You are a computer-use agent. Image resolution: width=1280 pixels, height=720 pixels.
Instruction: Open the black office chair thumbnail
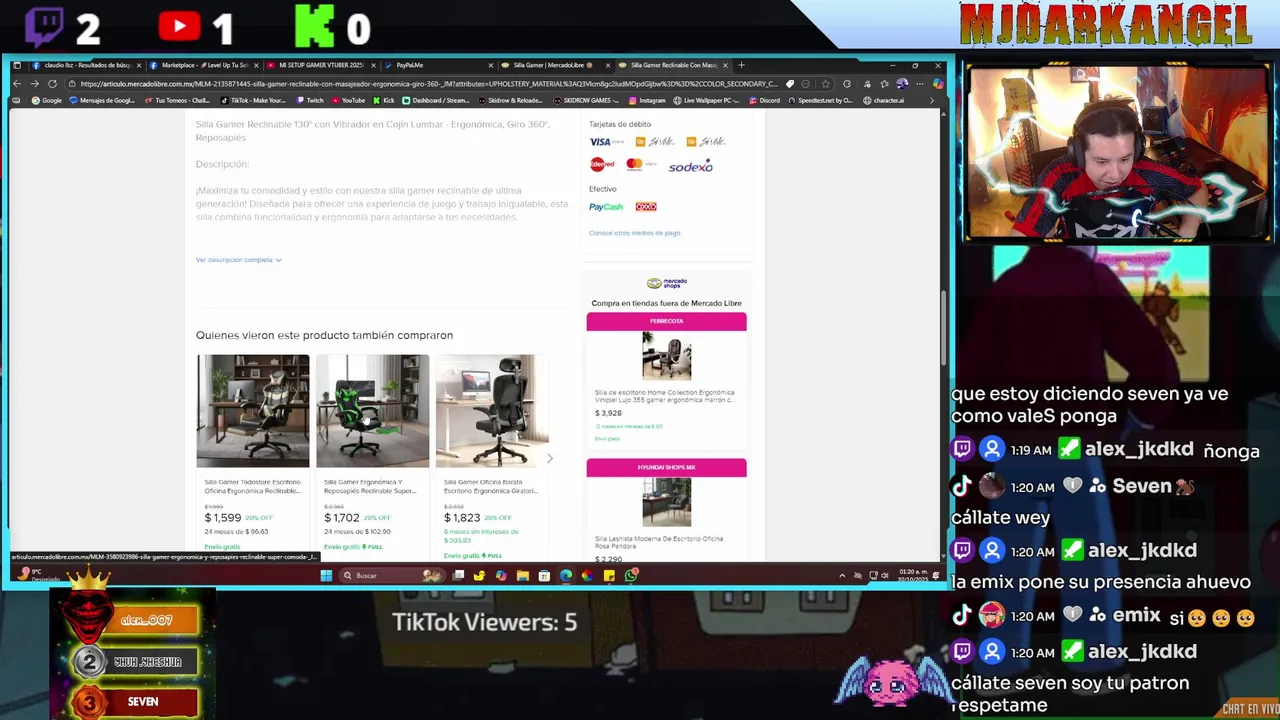(492, 411)
